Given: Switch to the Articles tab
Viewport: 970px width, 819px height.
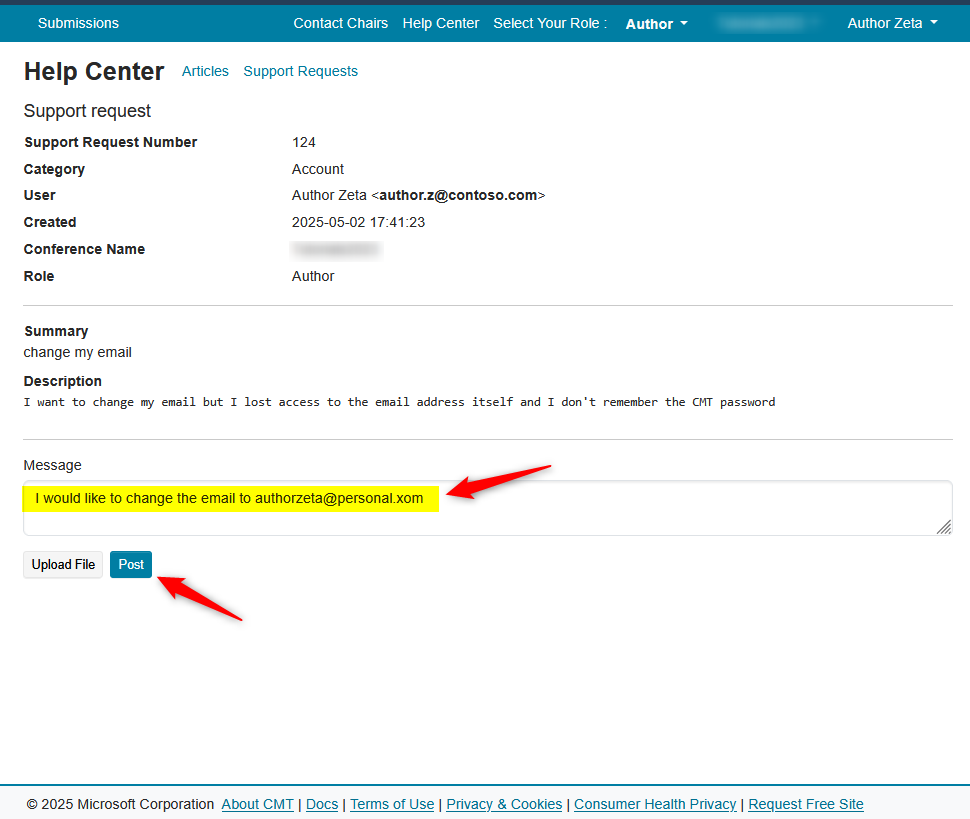Looking at the screenshot, I should pos(205,71).
